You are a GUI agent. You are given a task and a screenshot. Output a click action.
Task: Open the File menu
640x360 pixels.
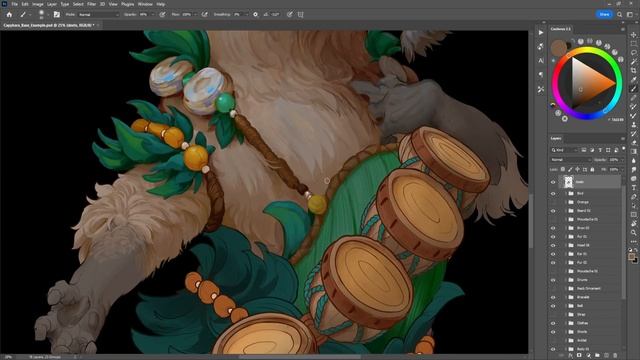[x=14, y=4]
